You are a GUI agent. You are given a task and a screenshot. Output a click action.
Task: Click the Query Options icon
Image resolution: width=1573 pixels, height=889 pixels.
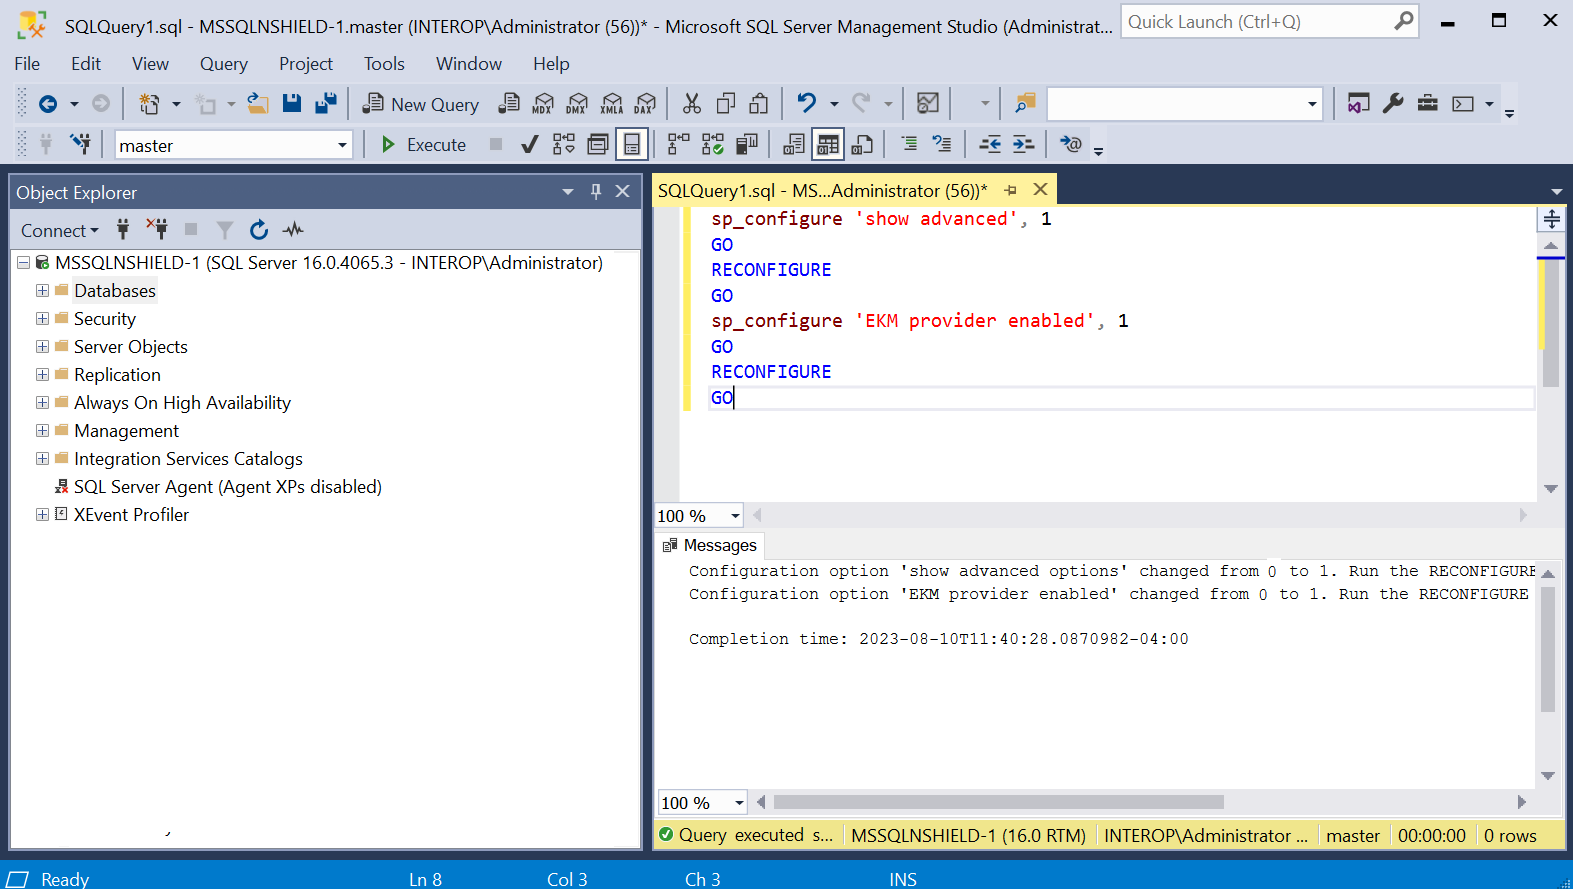point(598,144)
